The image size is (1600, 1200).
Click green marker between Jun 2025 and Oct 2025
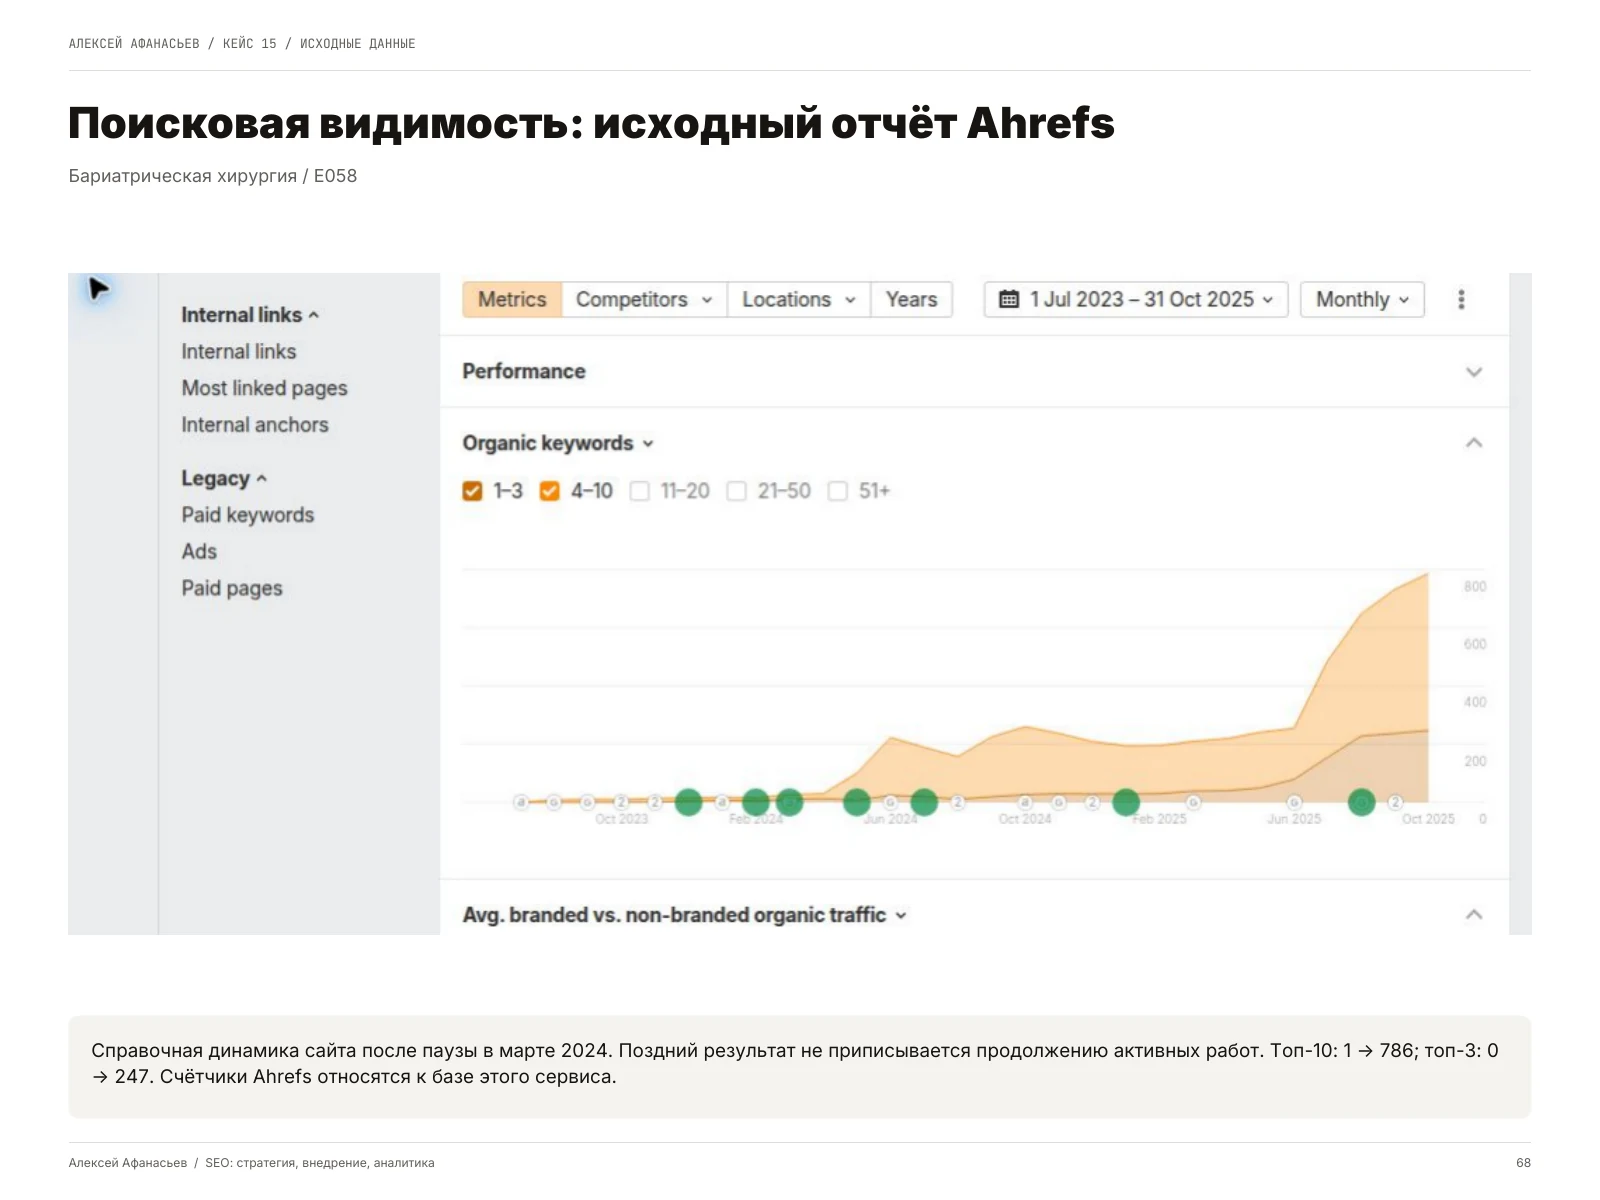[1361, 802]
